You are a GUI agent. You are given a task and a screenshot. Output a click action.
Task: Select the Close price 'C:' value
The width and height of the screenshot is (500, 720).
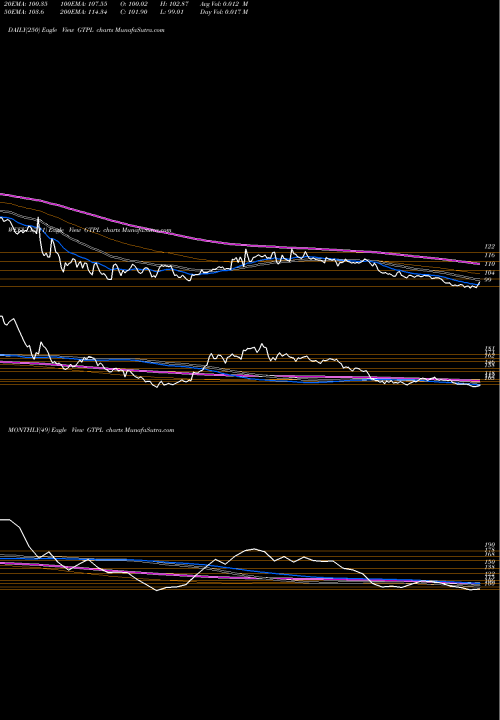tap(134, 12)
